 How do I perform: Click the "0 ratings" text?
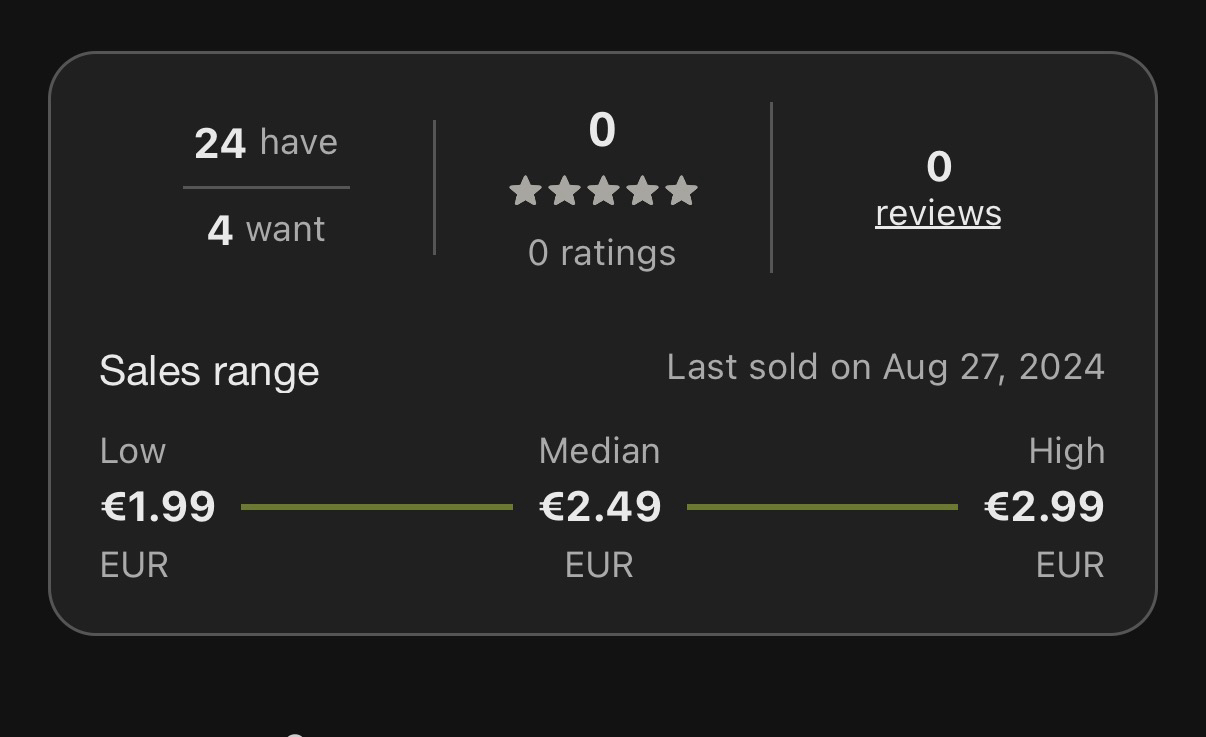pos(602,253)
